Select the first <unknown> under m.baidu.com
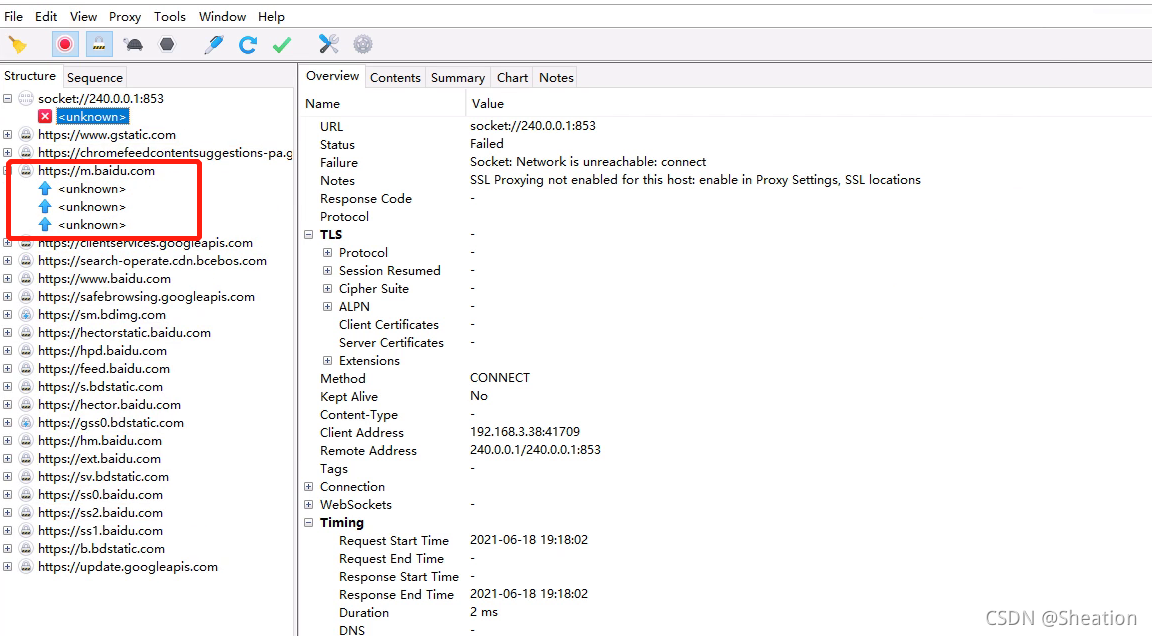 pos(92,189)
